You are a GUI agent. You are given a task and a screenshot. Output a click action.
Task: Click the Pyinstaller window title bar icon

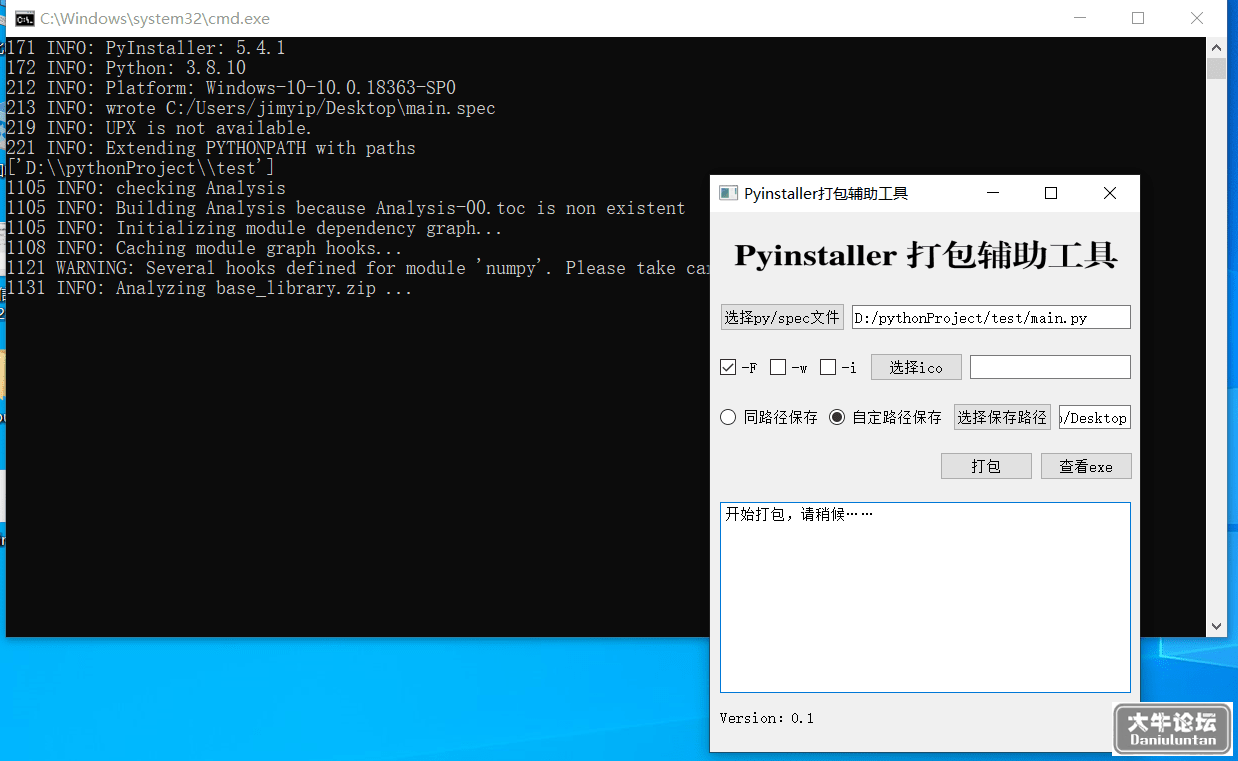coord(728,193)
